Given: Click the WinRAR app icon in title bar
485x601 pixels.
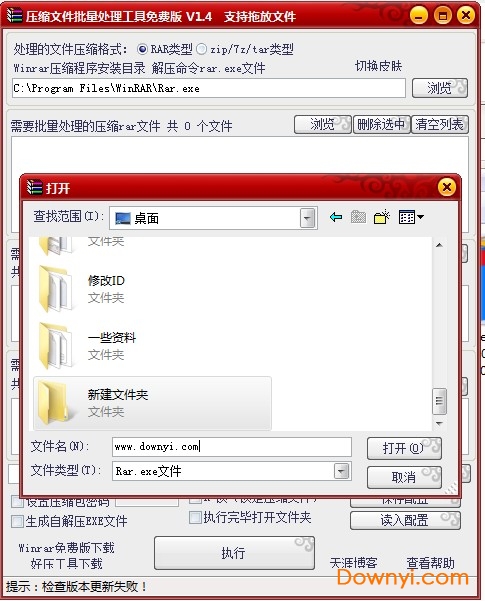Looking at the screenshot, I should pos(15,15).
